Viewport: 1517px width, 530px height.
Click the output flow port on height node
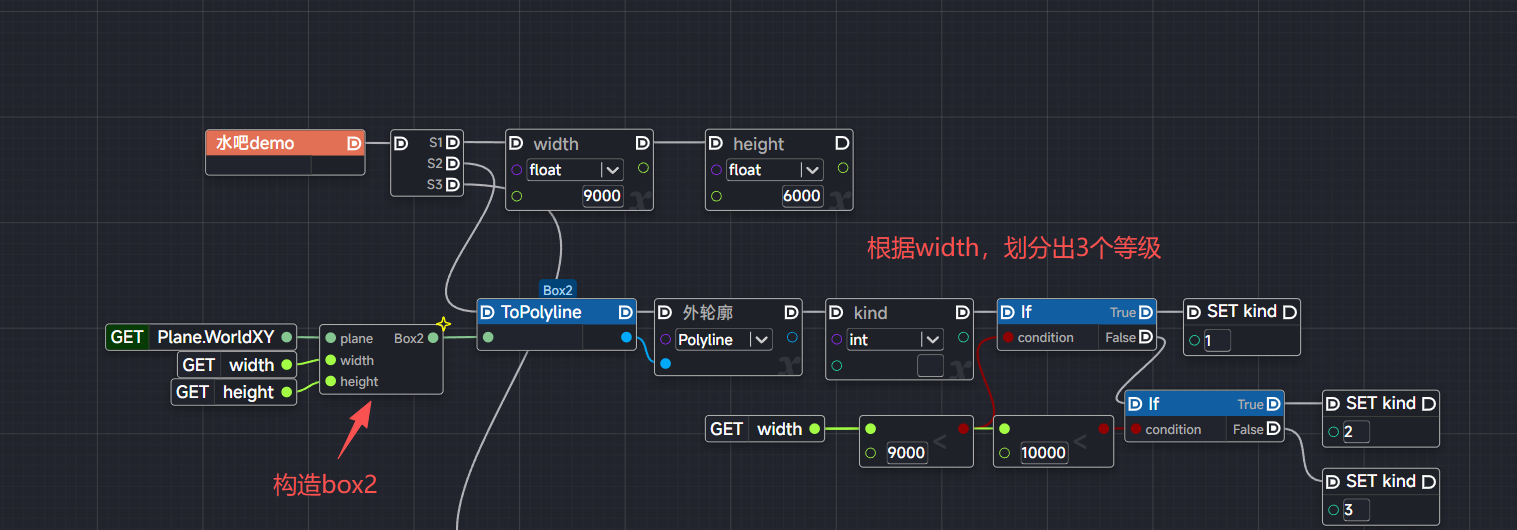[x=842, y=143]
